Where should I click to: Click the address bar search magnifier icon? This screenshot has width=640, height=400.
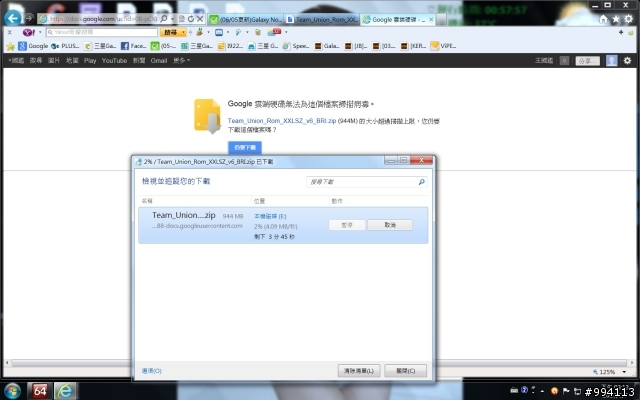click(x=164, y=19)
